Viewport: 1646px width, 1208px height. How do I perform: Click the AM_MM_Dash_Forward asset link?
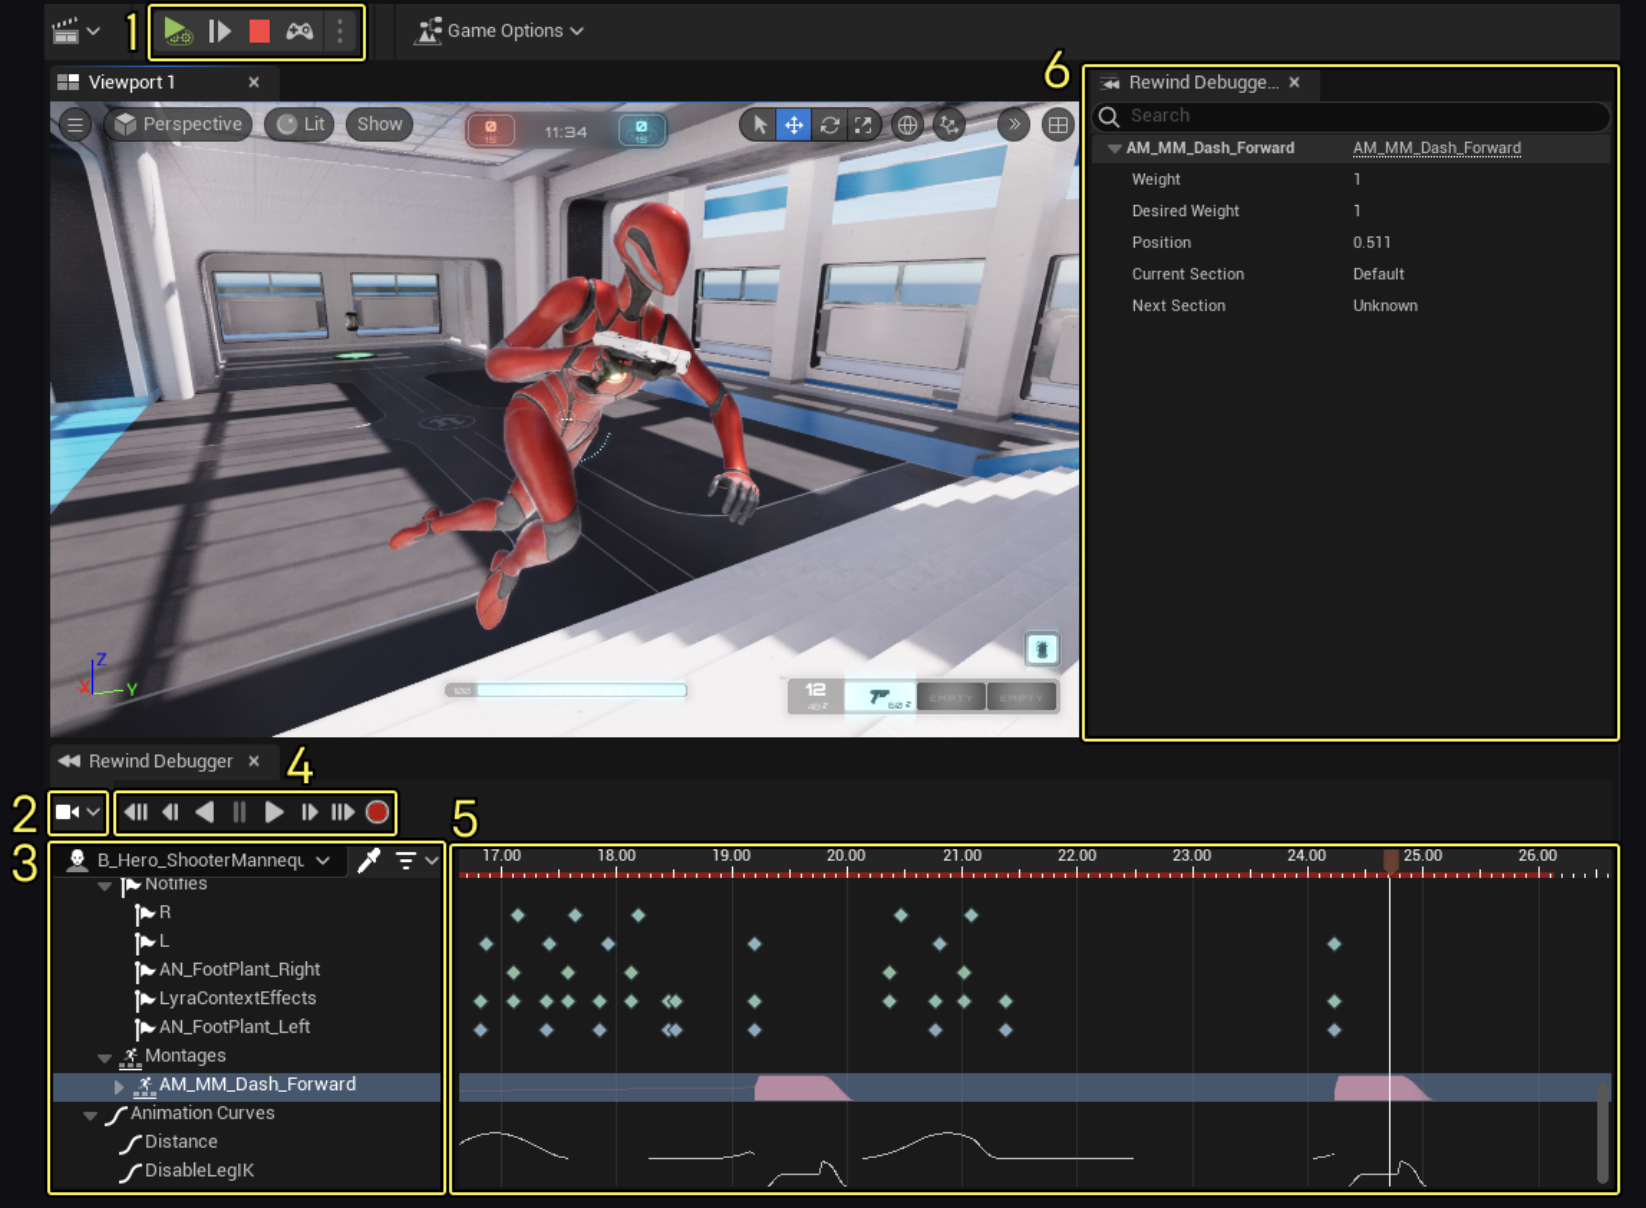pos(1436,148)
